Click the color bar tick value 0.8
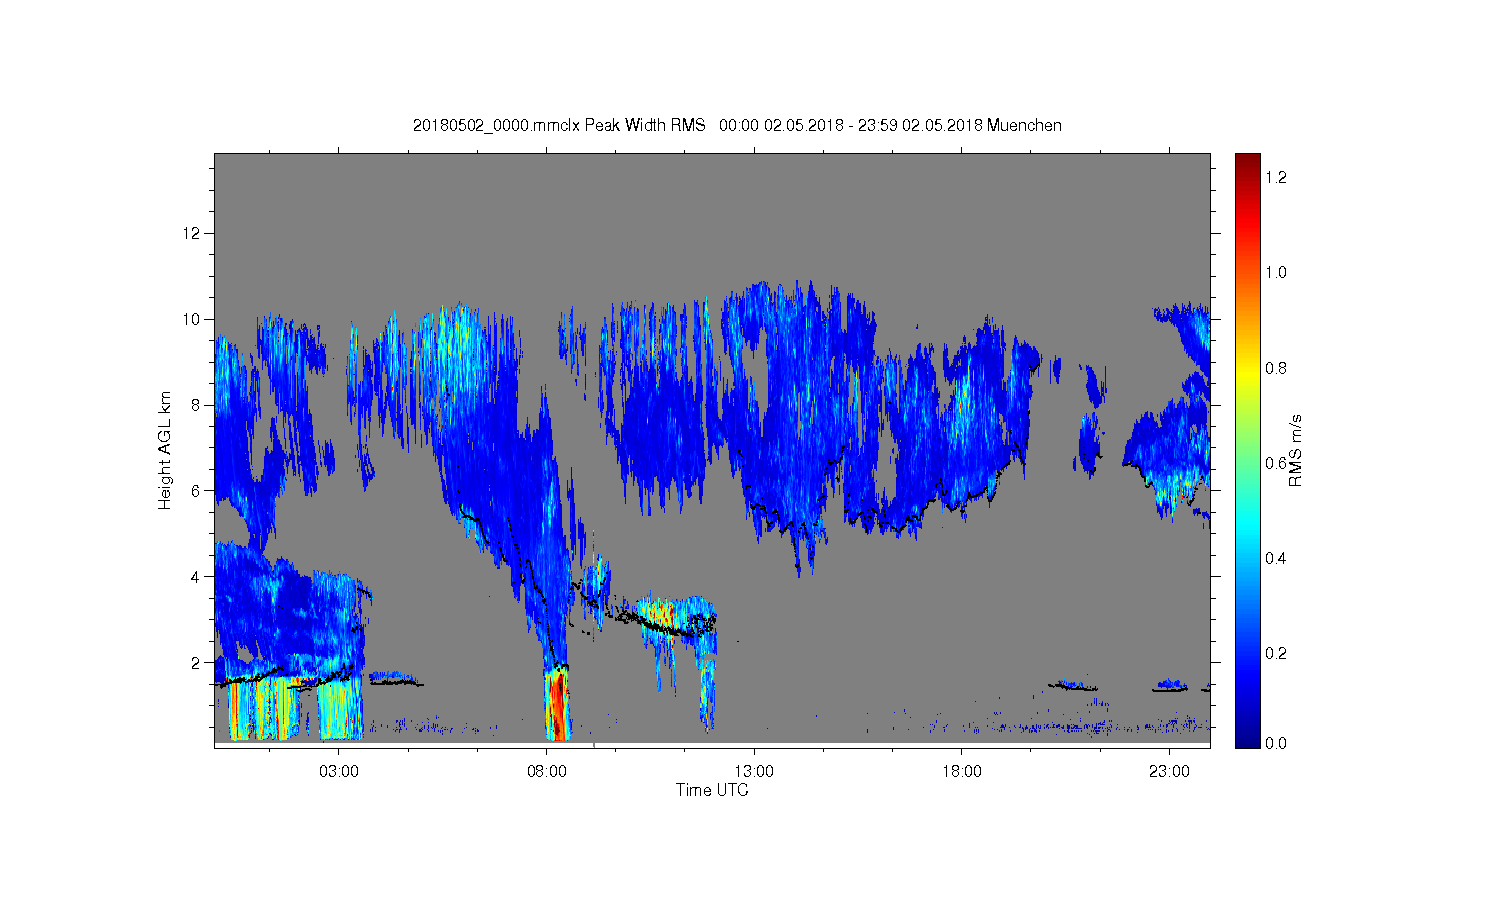 coord(1276,368)
